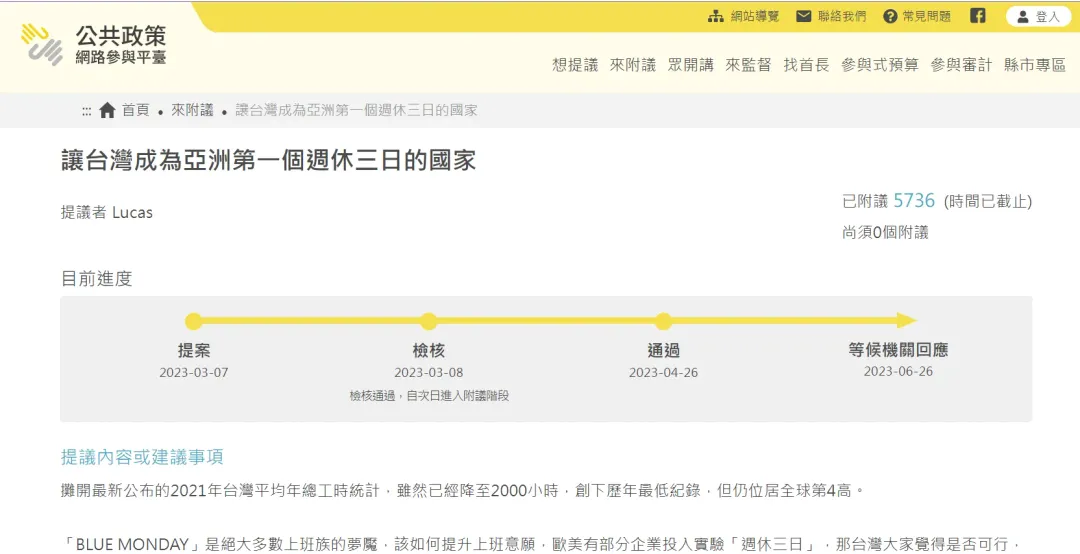Open the 來附議 navigation menu

tap(633, 65)
